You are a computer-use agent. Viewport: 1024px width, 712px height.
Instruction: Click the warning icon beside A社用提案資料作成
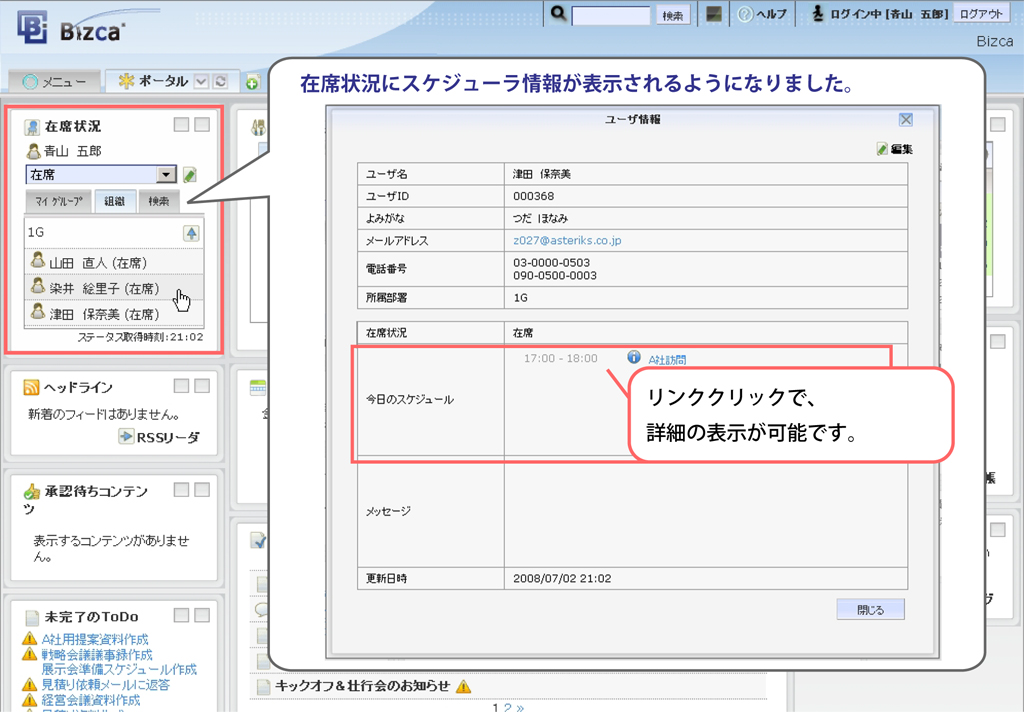[29, 638]
